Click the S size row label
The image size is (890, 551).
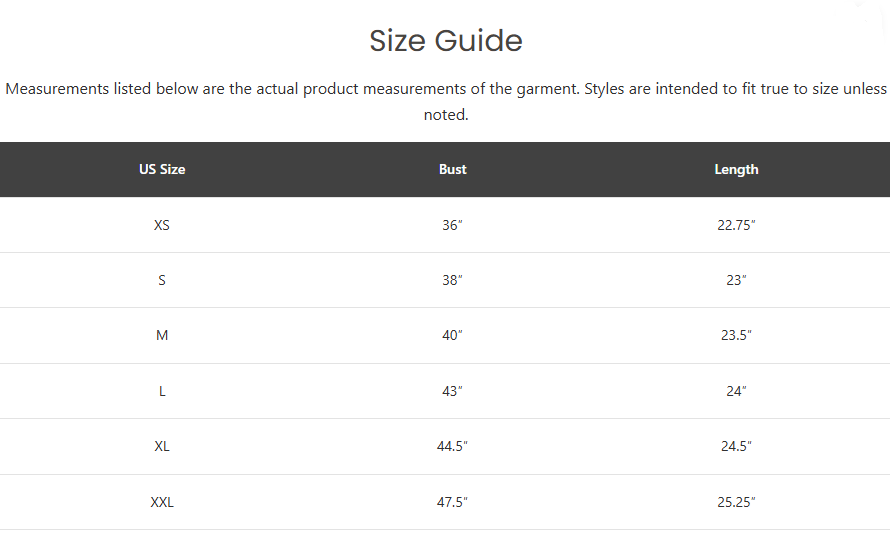162,280
